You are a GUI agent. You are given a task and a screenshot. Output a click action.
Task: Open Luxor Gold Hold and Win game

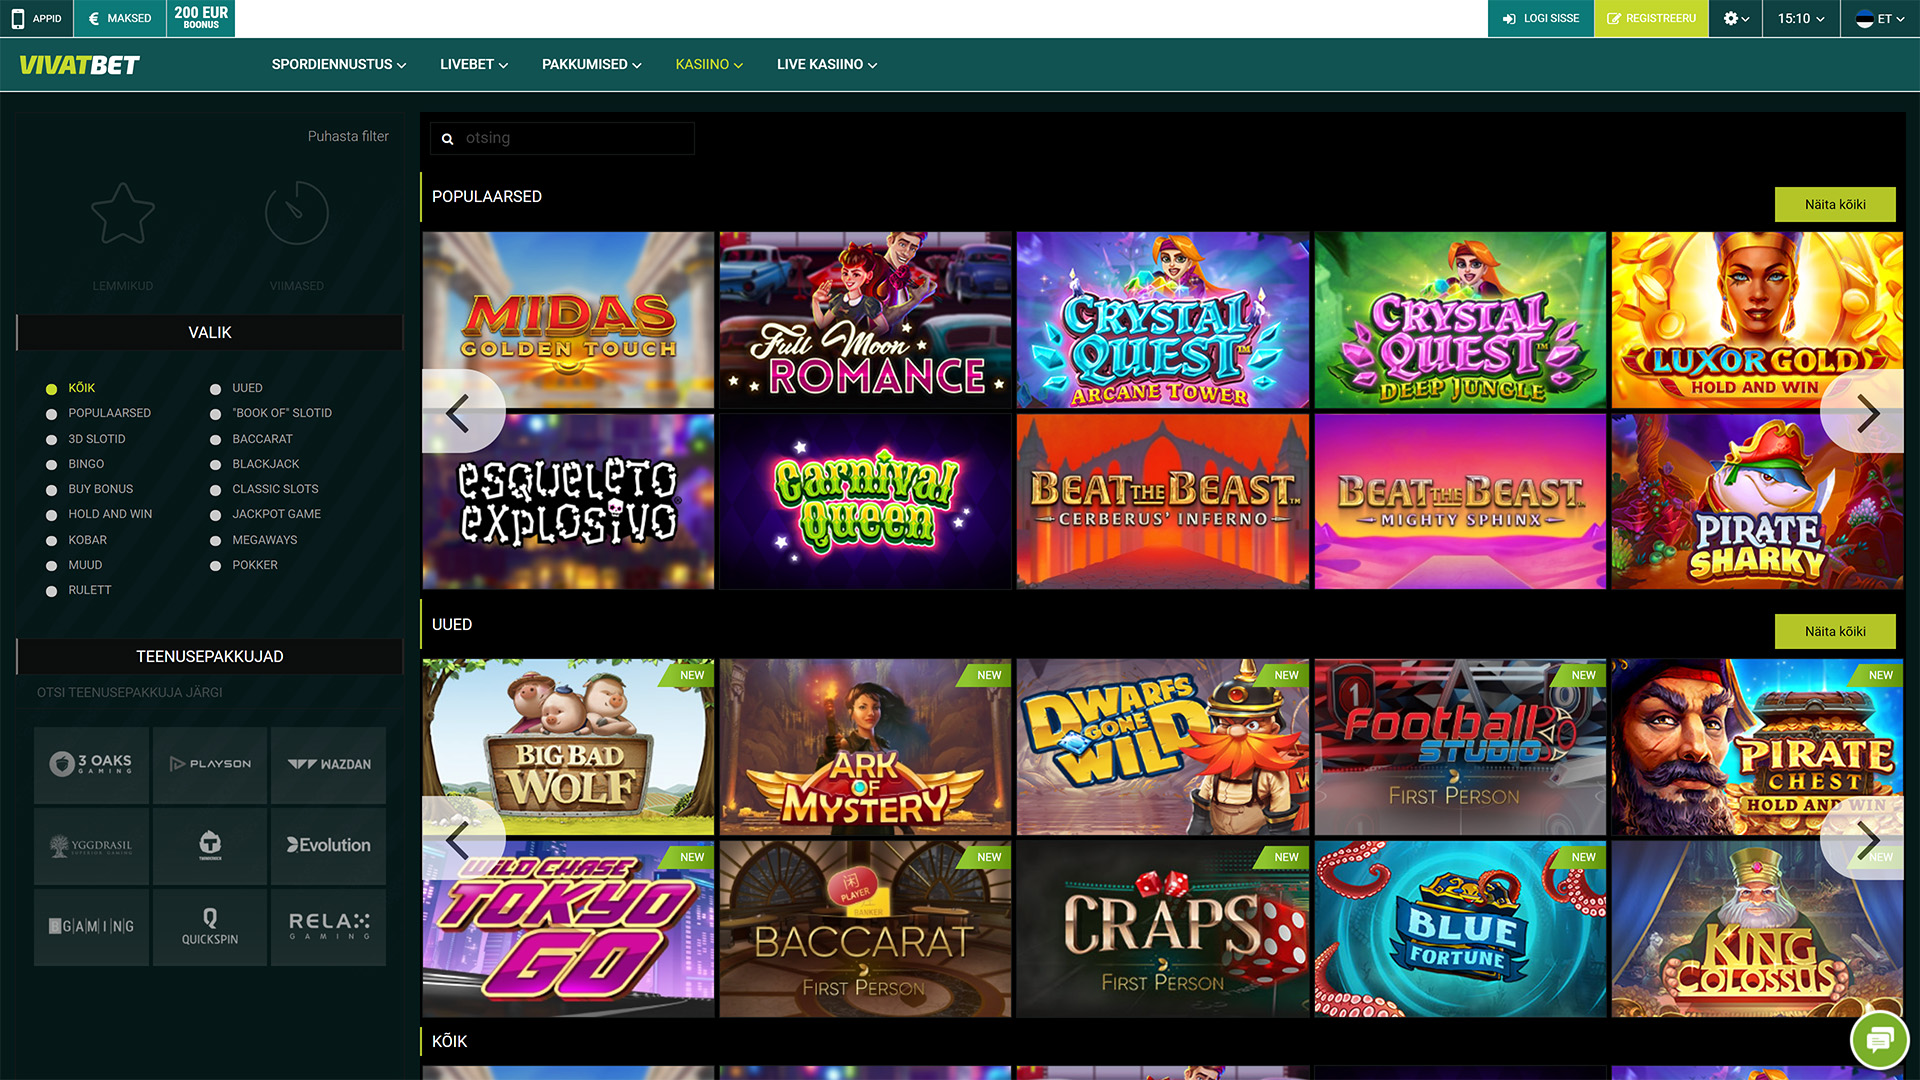[x=1757, y=320]
